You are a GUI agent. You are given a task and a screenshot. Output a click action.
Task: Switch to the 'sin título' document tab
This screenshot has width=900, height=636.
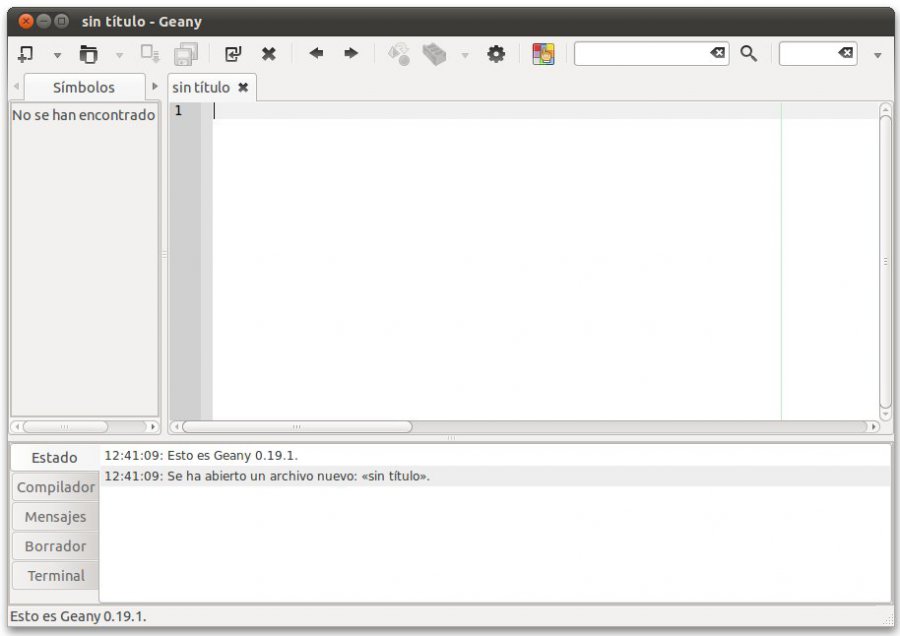pyautogui.click(x=201, y=87)
